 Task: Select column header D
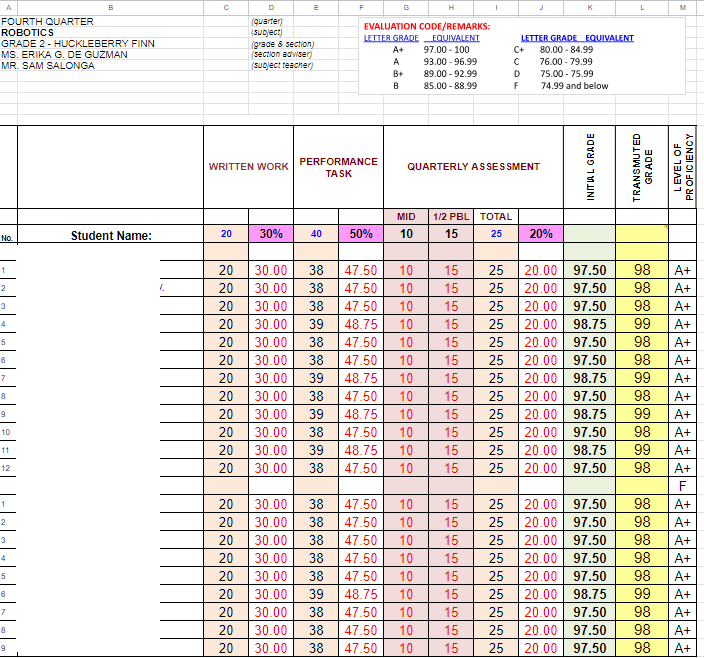(271, 8)
